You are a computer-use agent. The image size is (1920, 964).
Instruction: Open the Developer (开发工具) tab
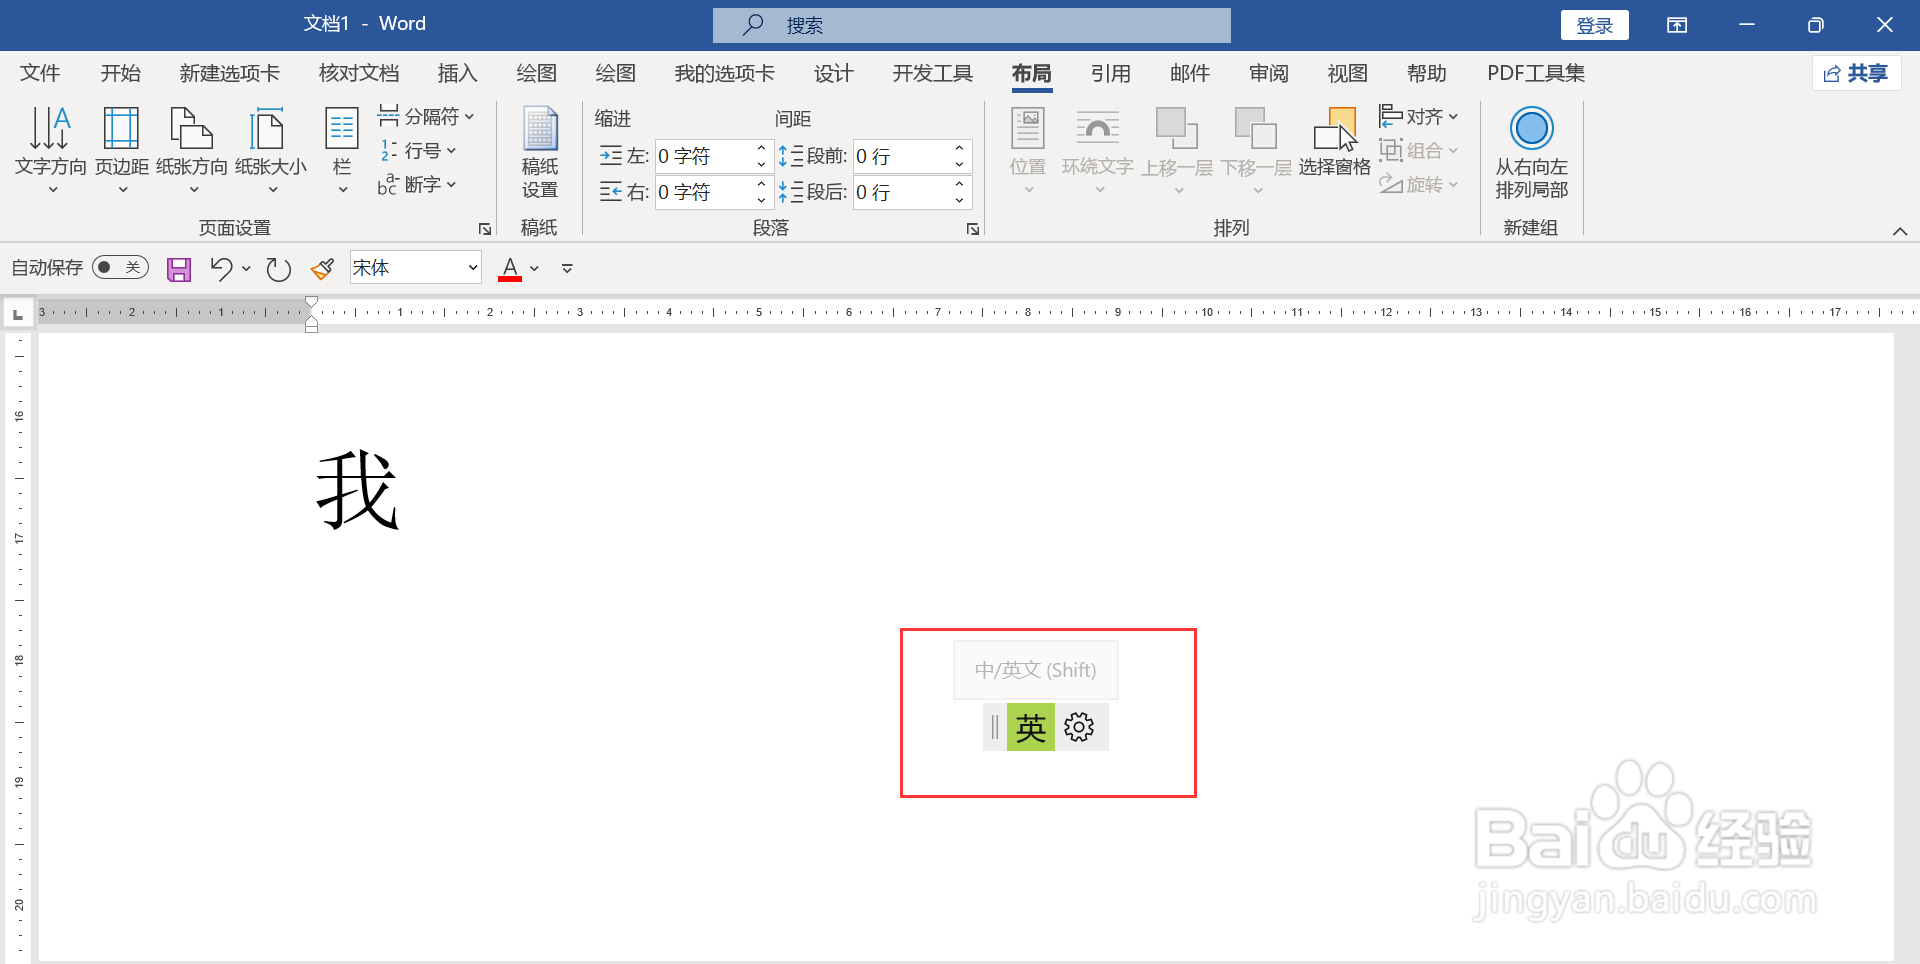click(x=932, y=73)
